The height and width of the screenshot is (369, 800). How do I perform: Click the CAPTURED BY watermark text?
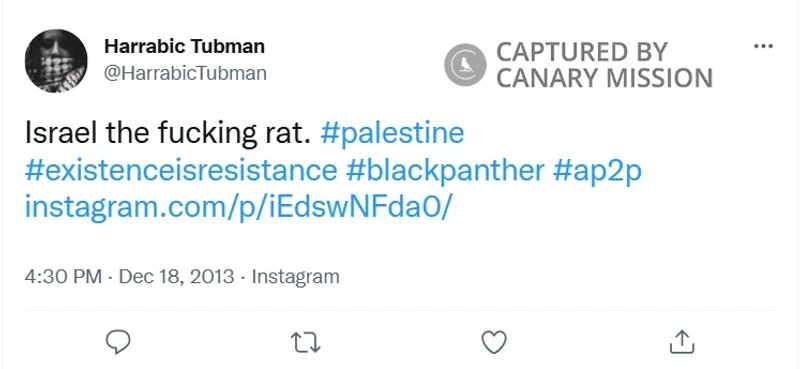(582, 52)
